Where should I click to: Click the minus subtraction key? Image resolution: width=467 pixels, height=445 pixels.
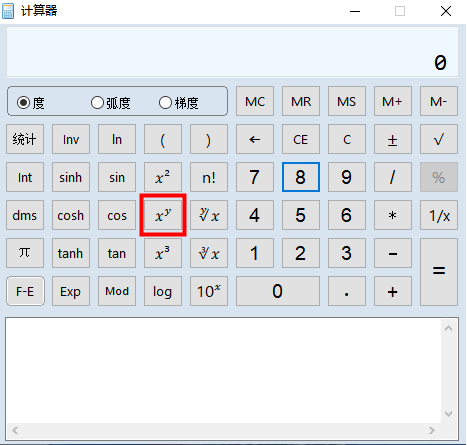pyautogui.click(x=393, y=253)
